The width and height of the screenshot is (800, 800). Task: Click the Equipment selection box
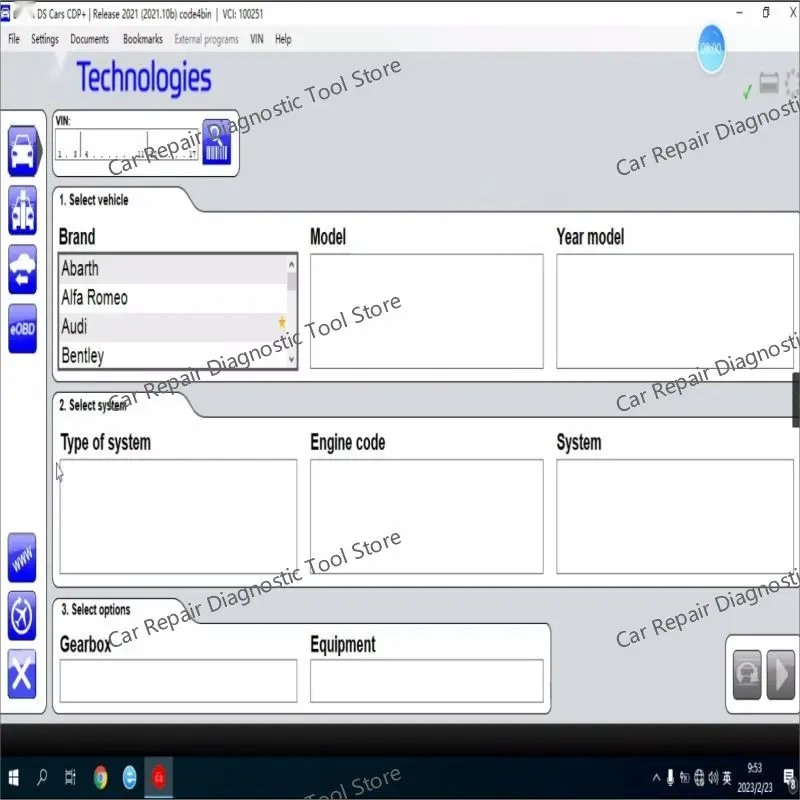point(427,681)
